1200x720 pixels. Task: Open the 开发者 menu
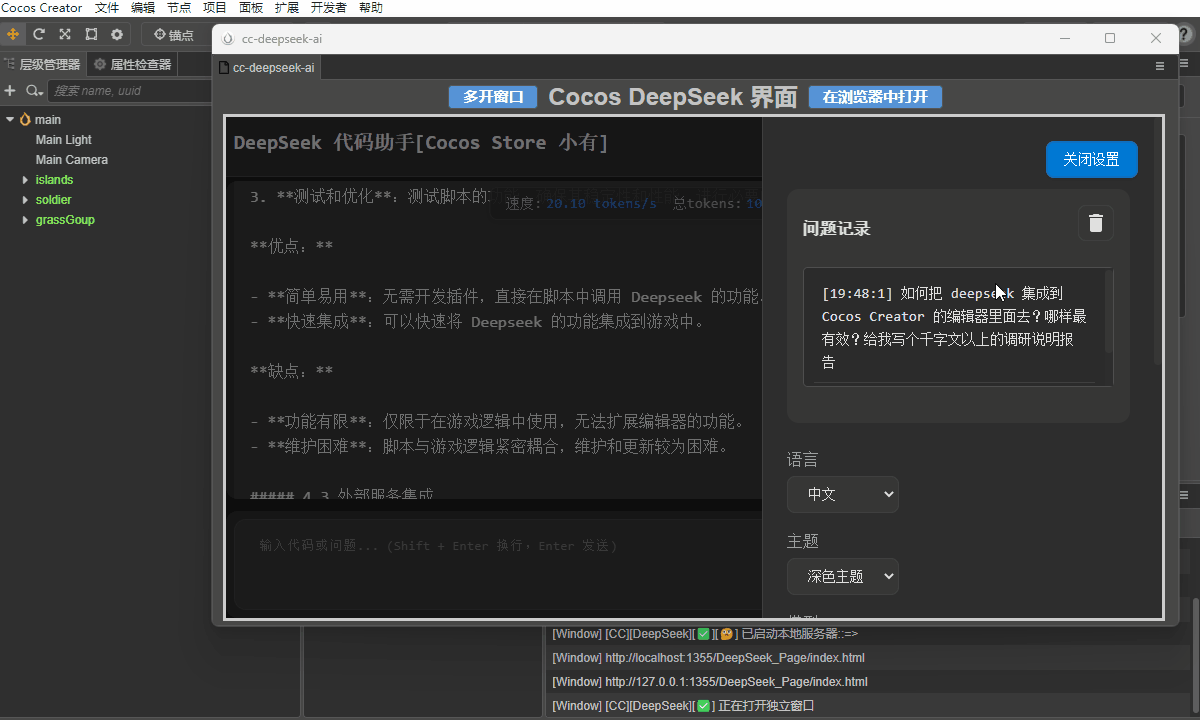[328, 8]
